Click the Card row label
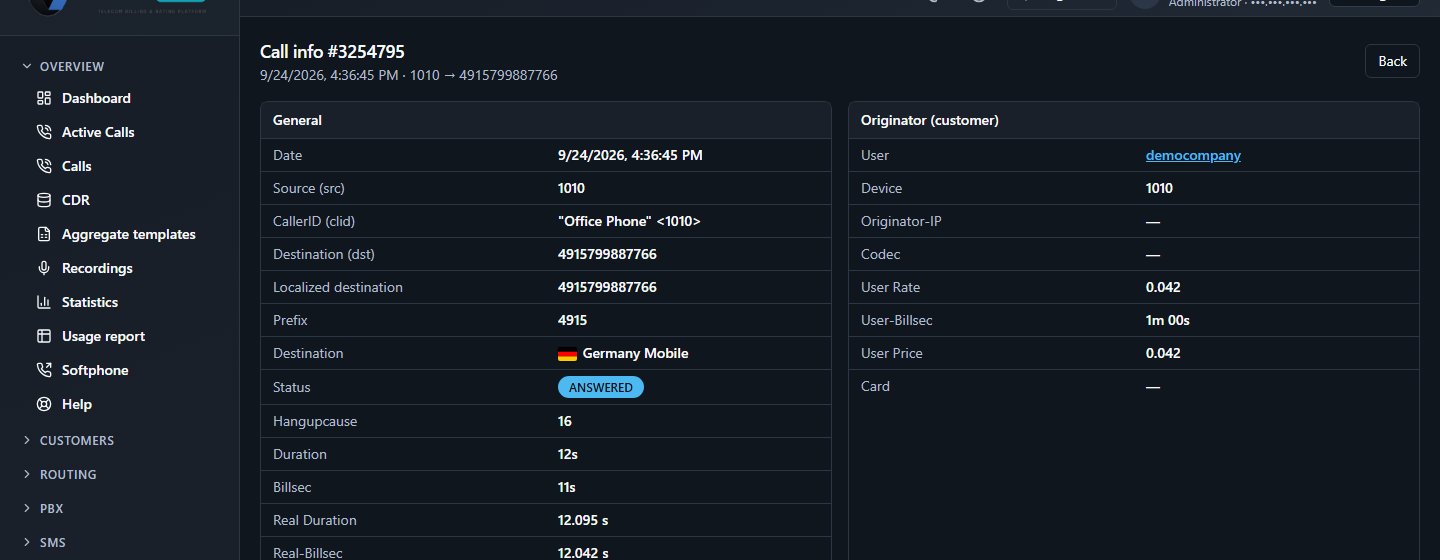Screen dimensions: 1440x560 [875, 386]
